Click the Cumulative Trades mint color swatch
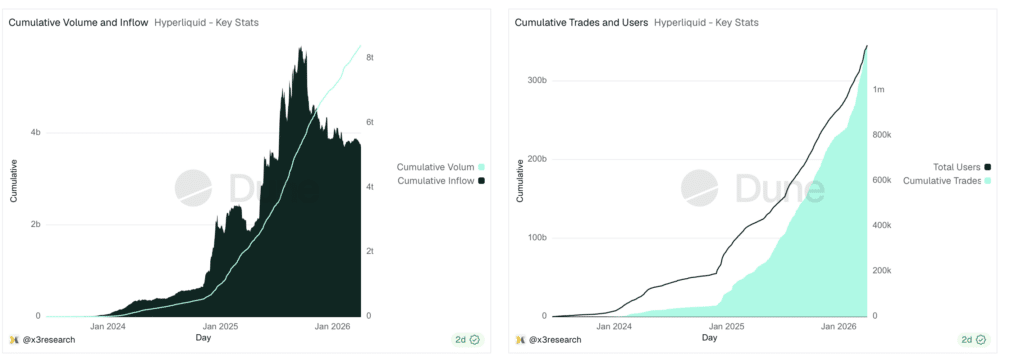Image resolution: width=1024 pixels, height=362 pixels. (987, 181)
